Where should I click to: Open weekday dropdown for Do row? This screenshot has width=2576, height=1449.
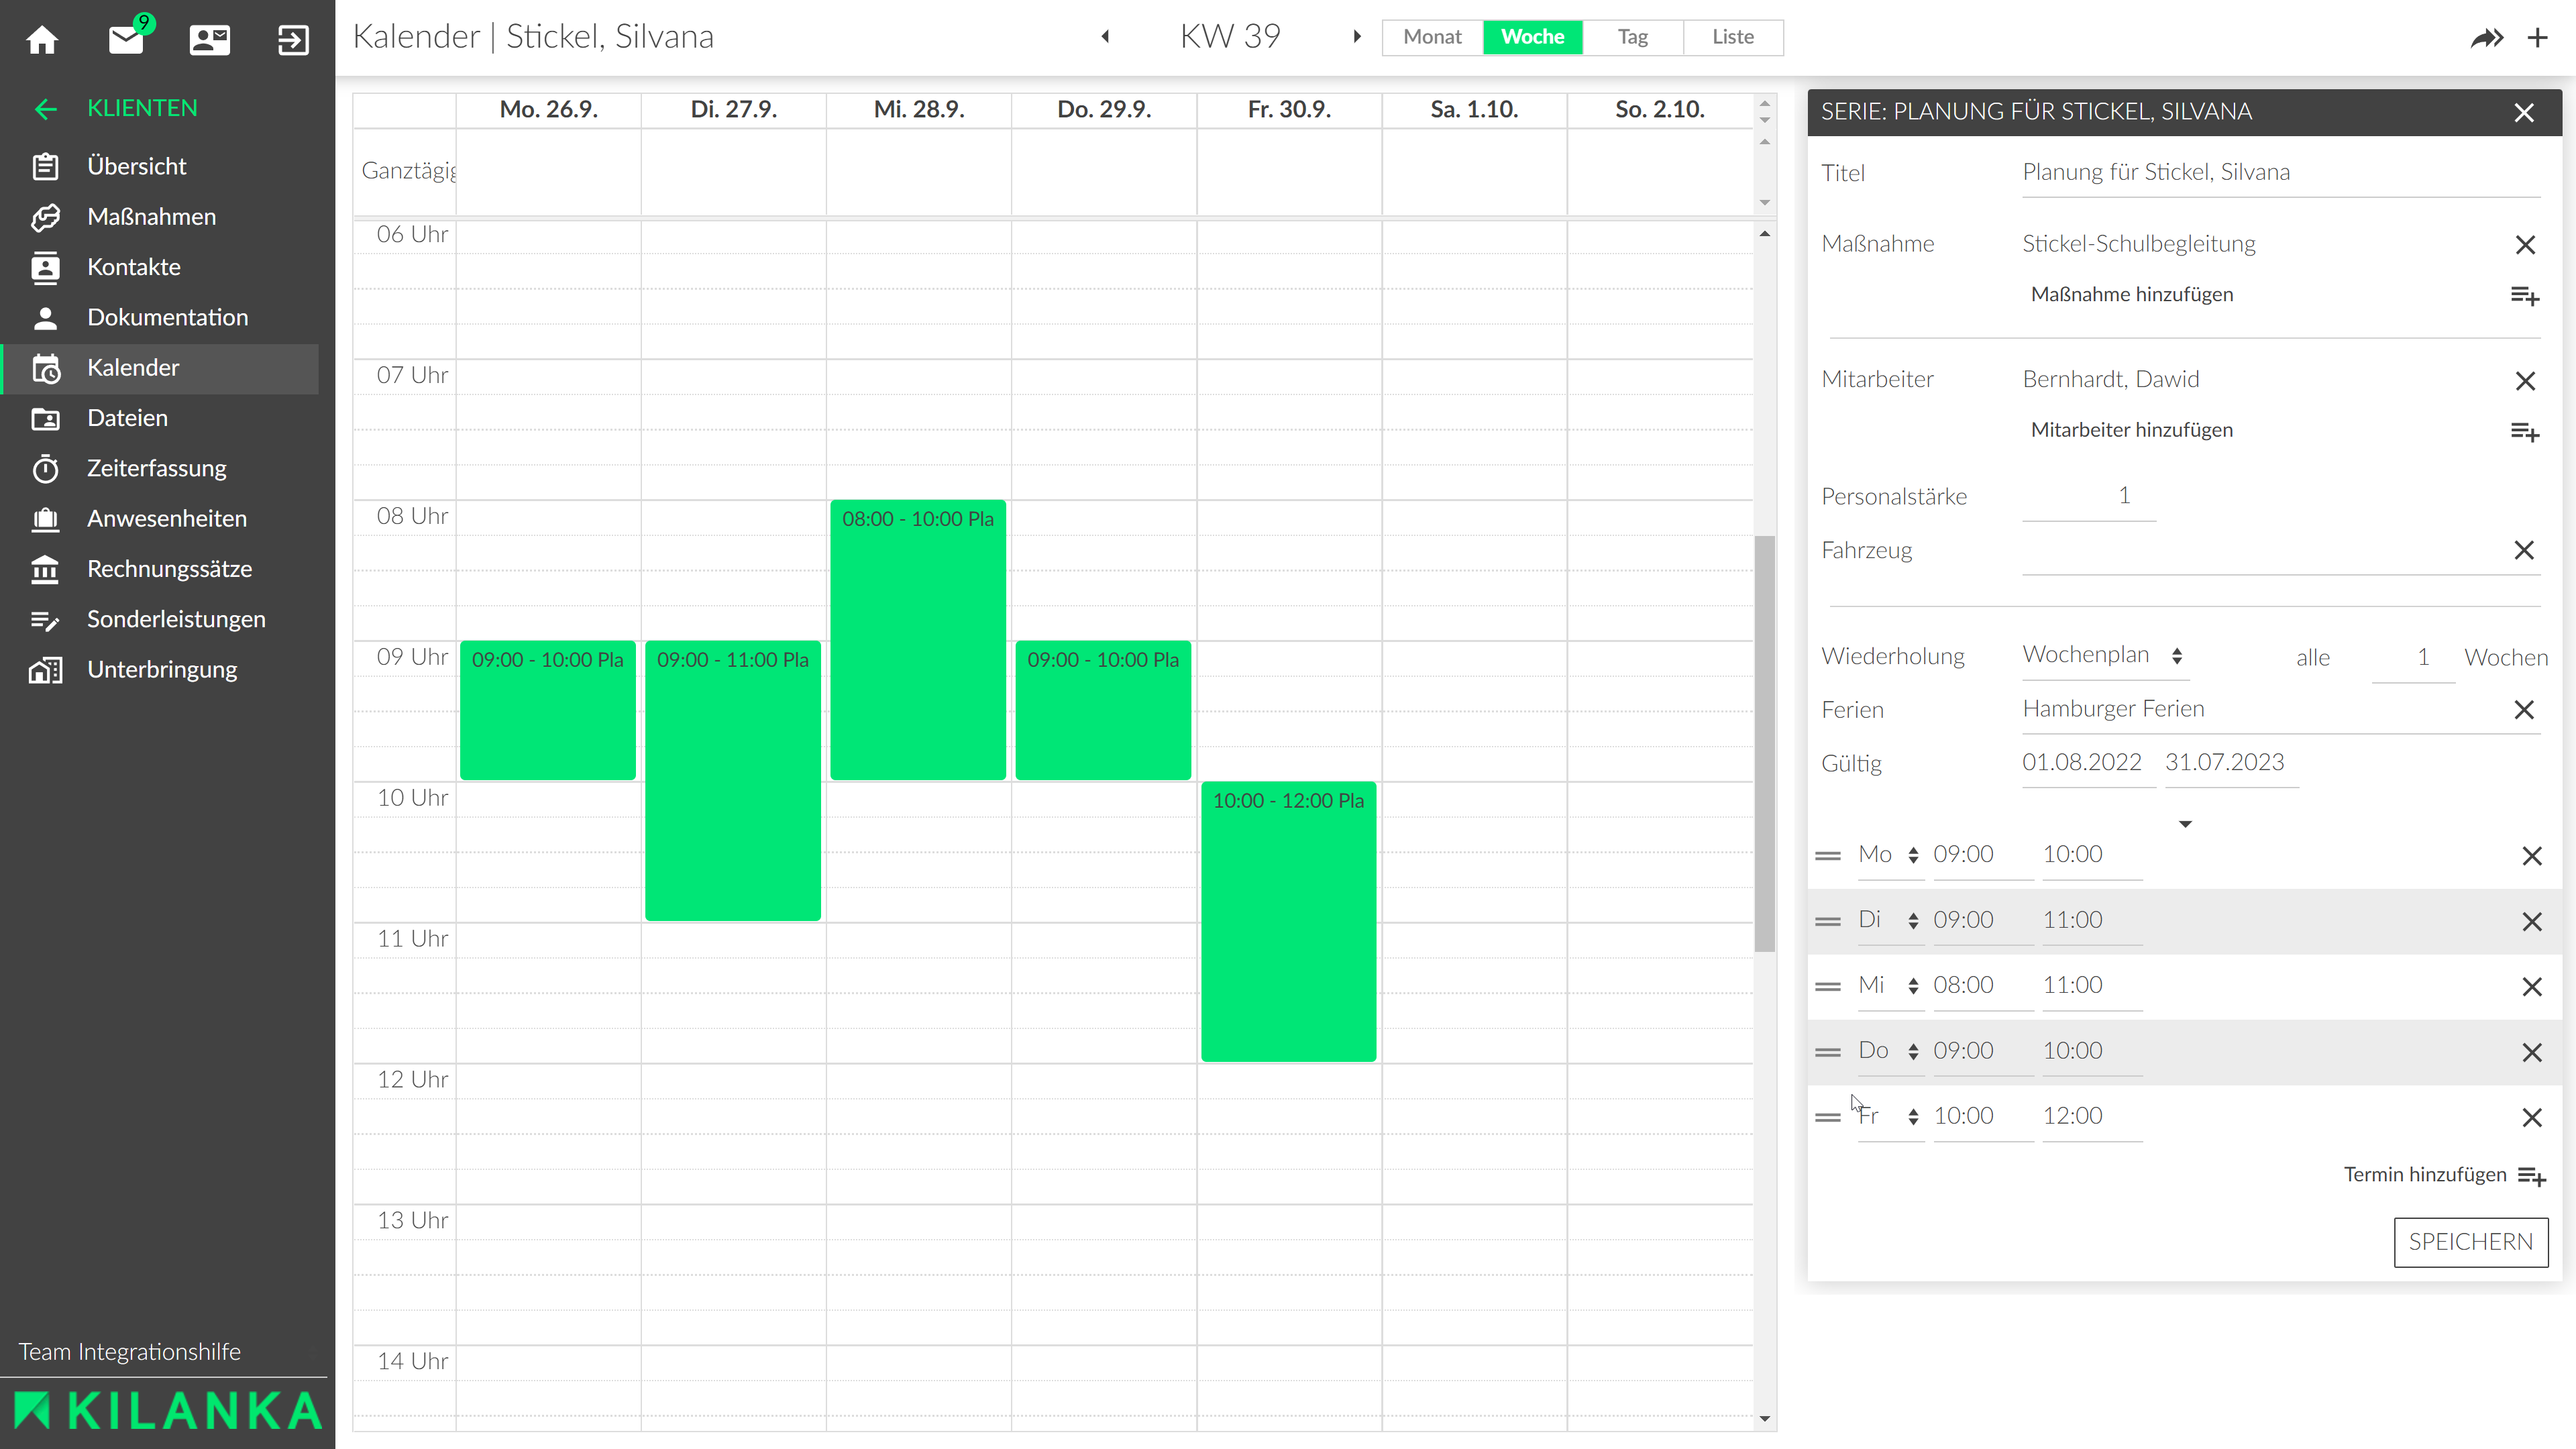tap(1890, 1051)
